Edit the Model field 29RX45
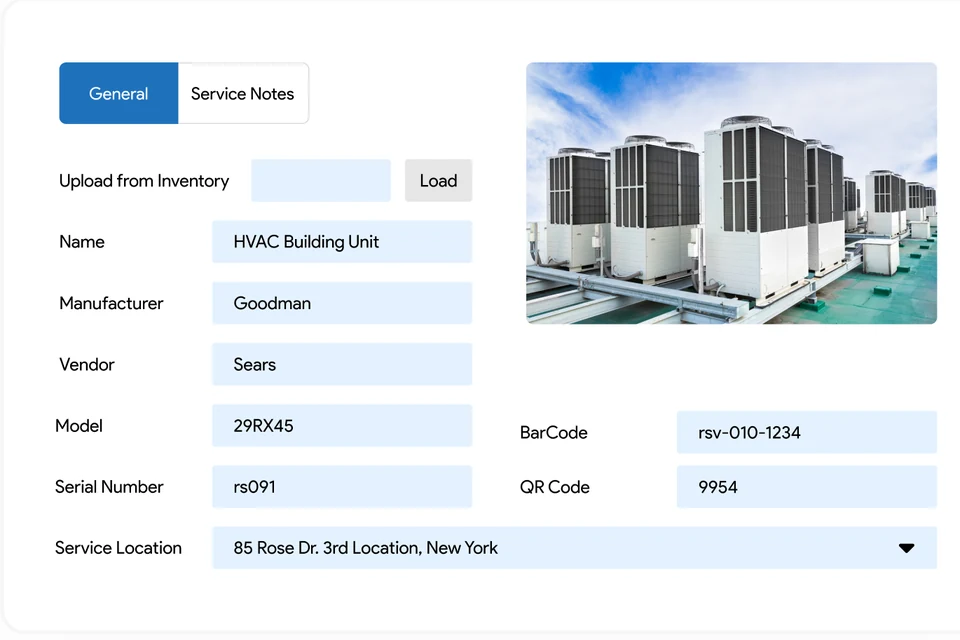The height and width of the screenshot is (640, 960). click(342, 426)
